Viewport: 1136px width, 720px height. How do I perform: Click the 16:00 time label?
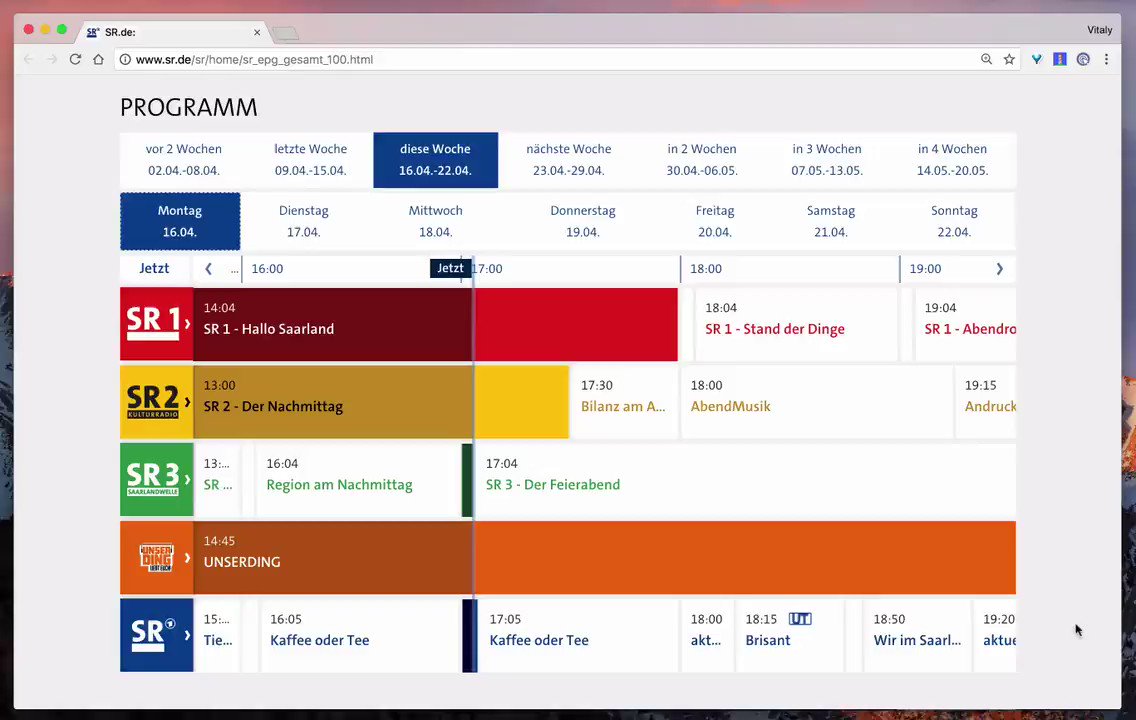coord(267,269)
